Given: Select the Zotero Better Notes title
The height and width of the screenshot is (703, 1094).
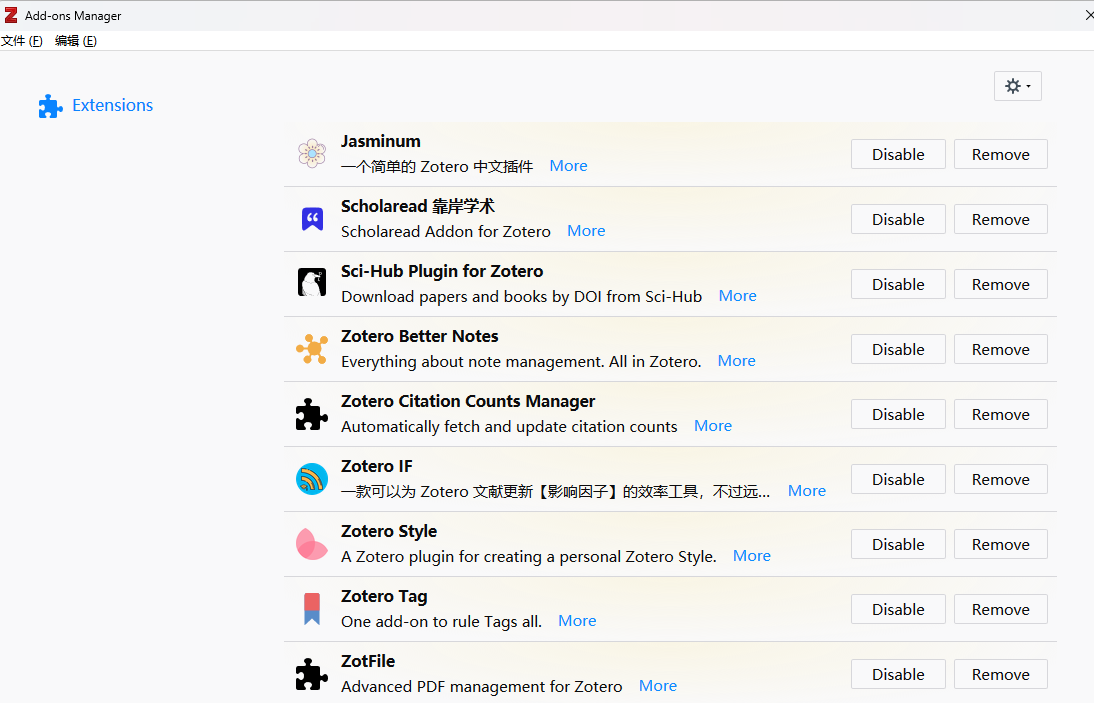Looking at the screenshot, I should (x=419, y=335).
